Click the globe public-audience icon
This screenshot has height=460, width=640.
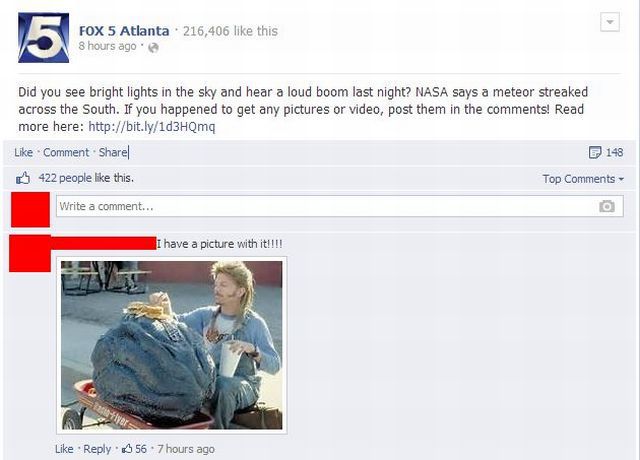tap(153, 48)
